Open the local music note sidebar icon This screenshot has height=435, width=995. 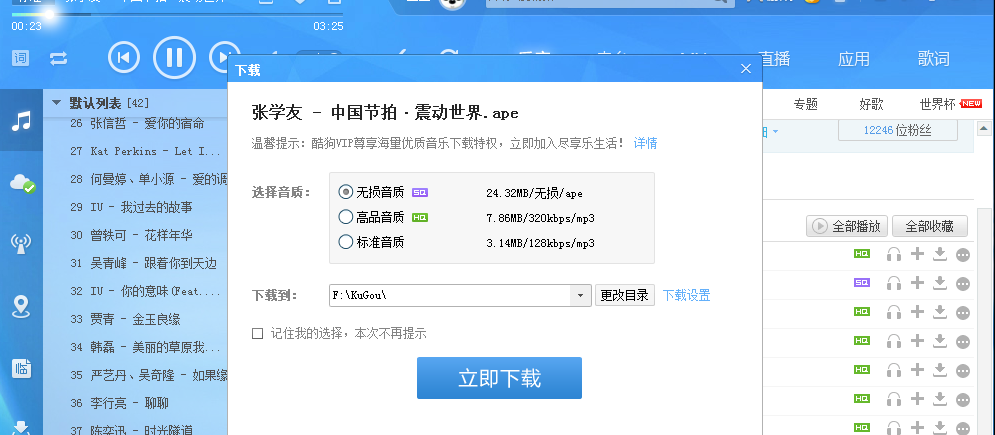pos(21,120)
